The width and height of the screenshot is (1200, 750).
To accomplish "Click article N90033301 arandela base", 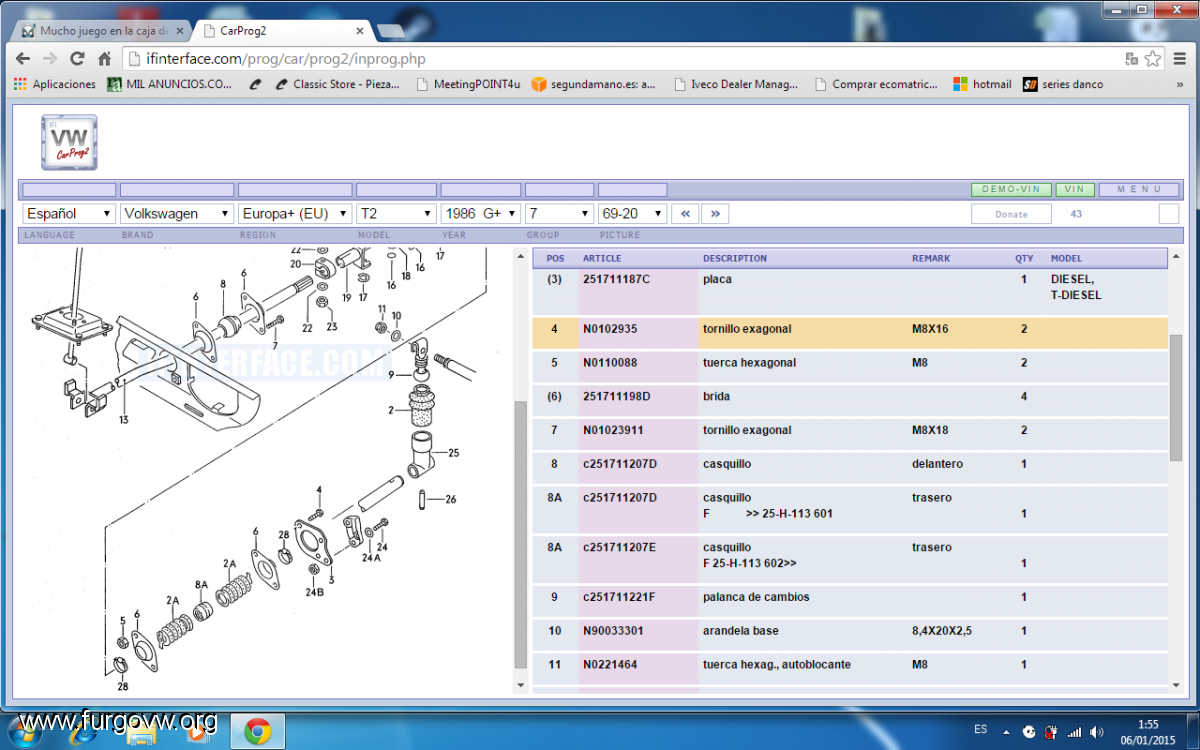I will coord(613,631).
